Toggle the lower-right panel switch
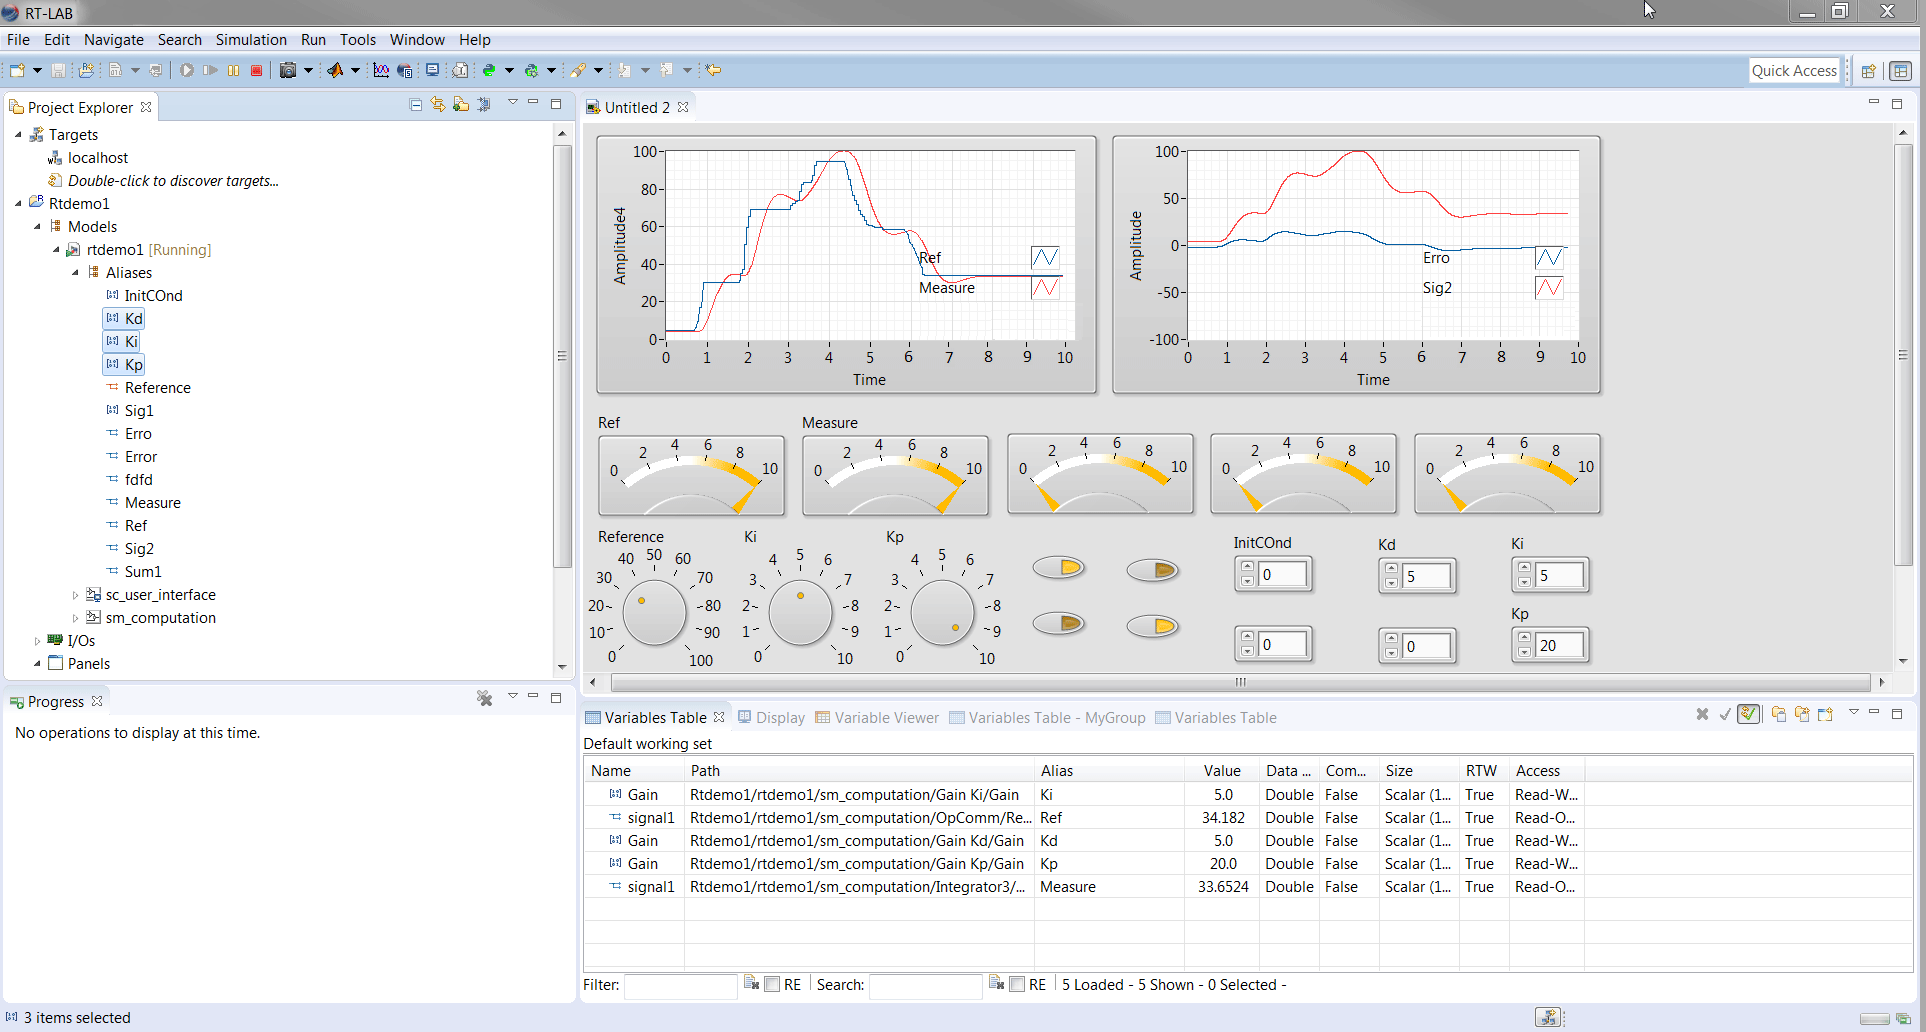This screenshot has height=1032, width=1926. (1153, 626)
